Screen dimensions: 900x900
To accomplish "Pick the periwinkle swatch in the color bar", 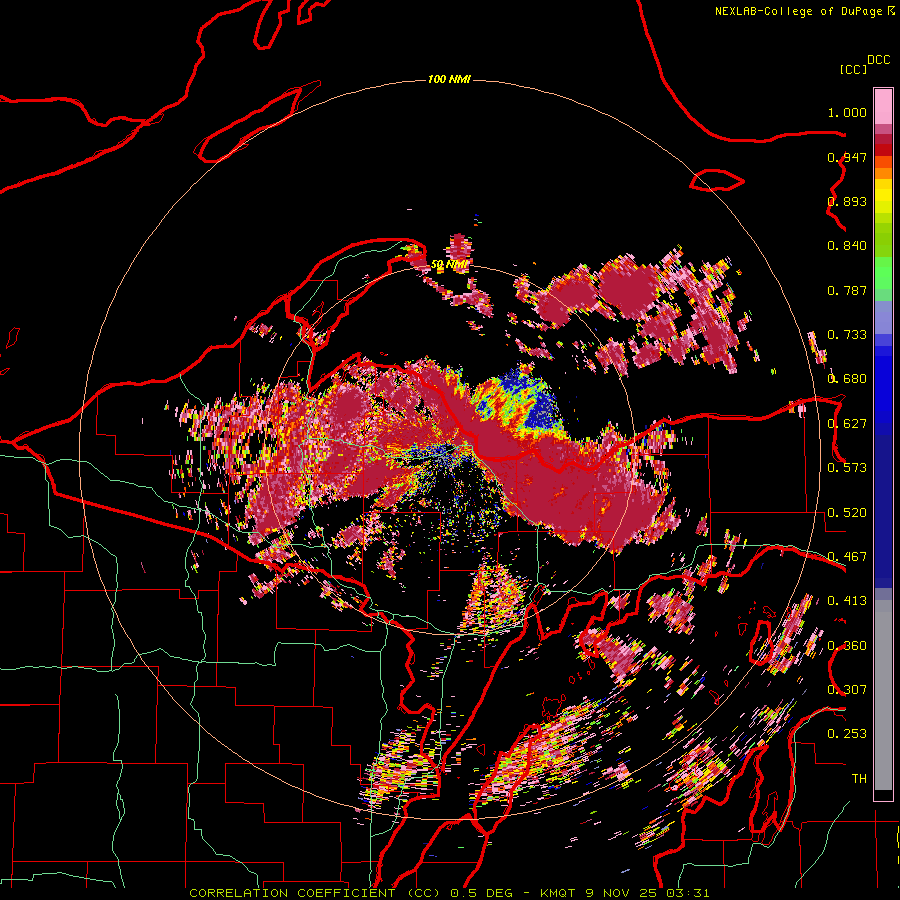I will (883, 317).
